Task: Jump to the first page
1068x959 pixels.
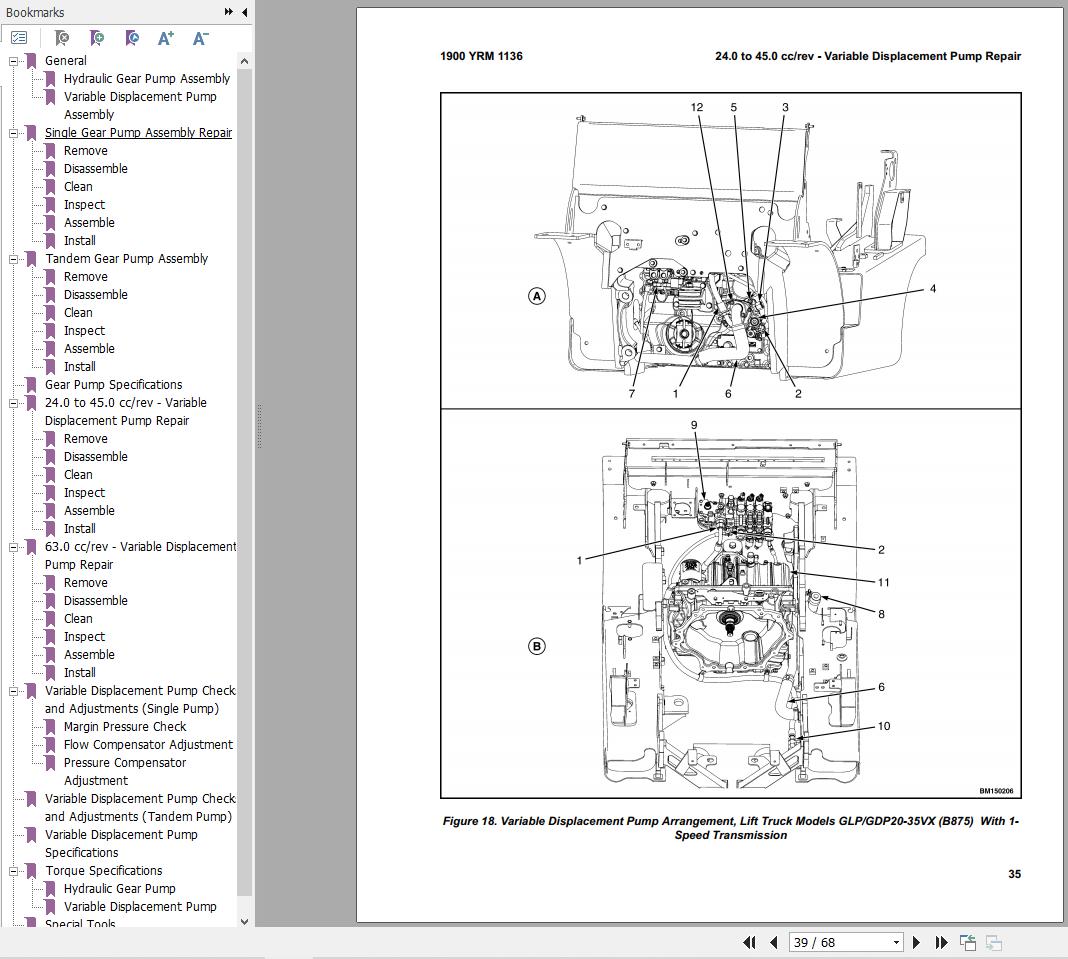Action: click(749, 943)
